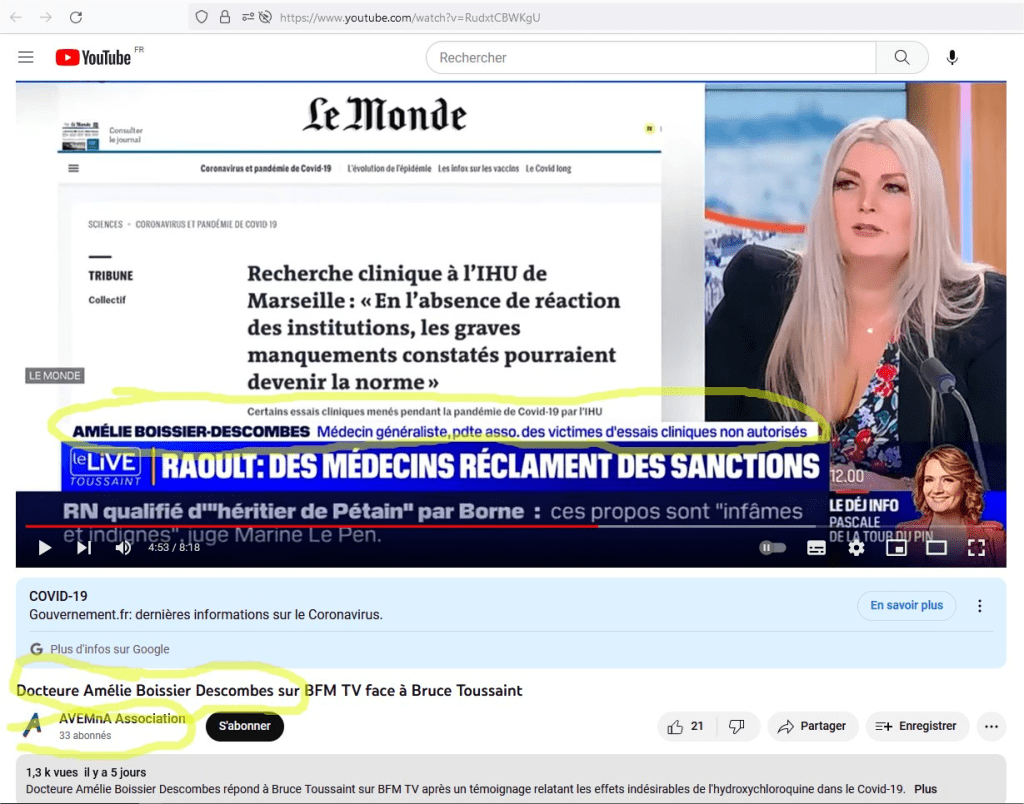The image size is (1024, 804).
Task: Click the YouTube logo to go home
Action: point(94,58)
